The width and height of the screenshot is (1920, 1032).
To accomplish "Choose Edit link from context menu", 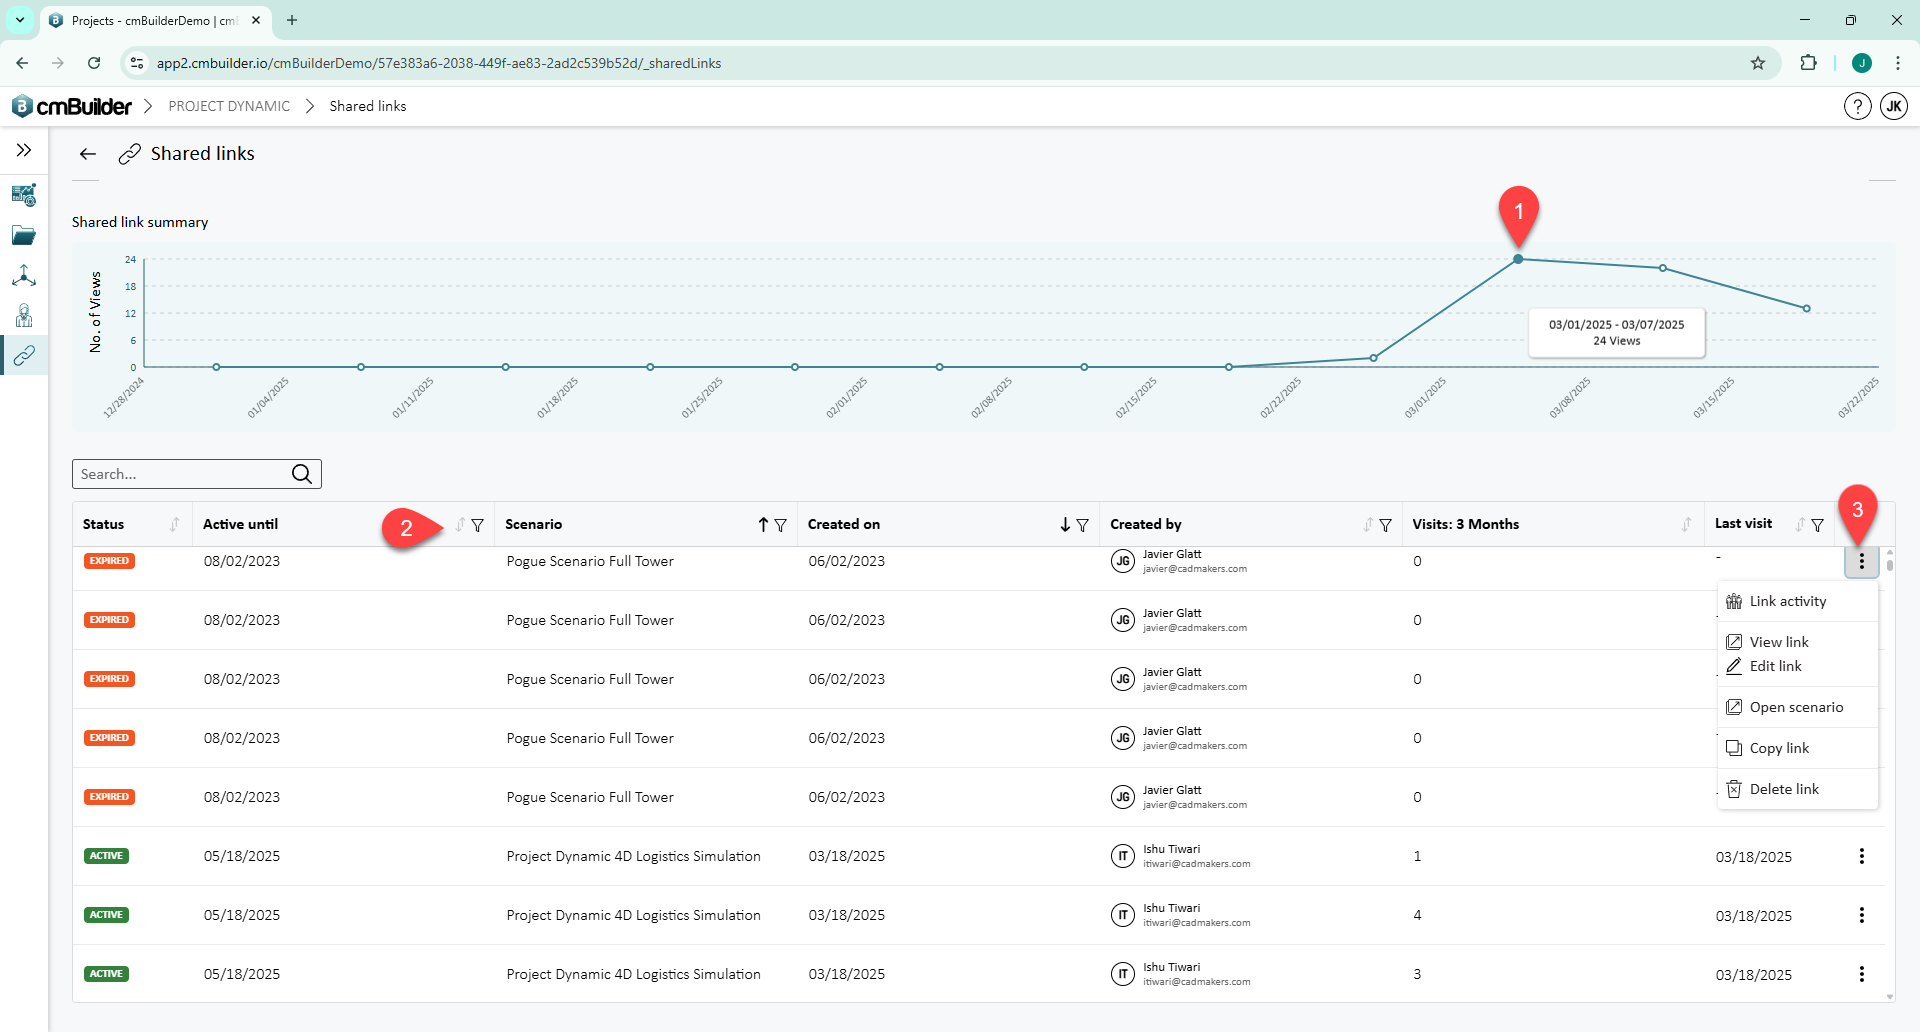I will 1797,666.
